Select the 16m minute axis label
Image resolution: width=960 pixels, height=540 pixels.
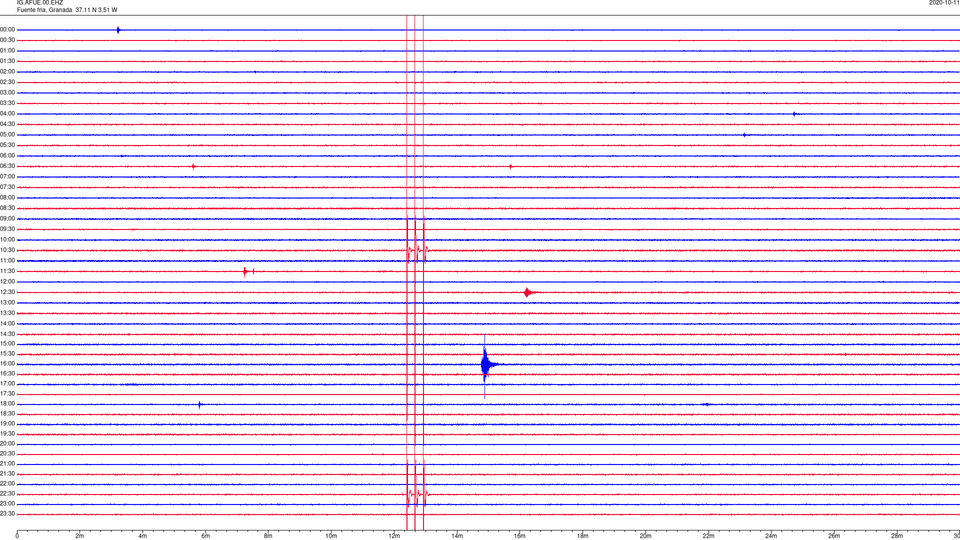click(520, 536)
